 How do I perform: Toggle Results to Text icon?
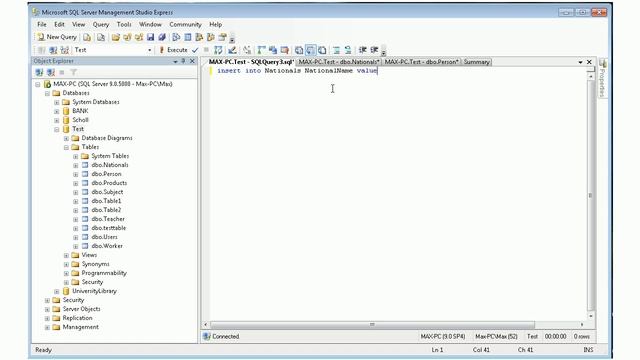pyautogui.click(x=299, y=50)
